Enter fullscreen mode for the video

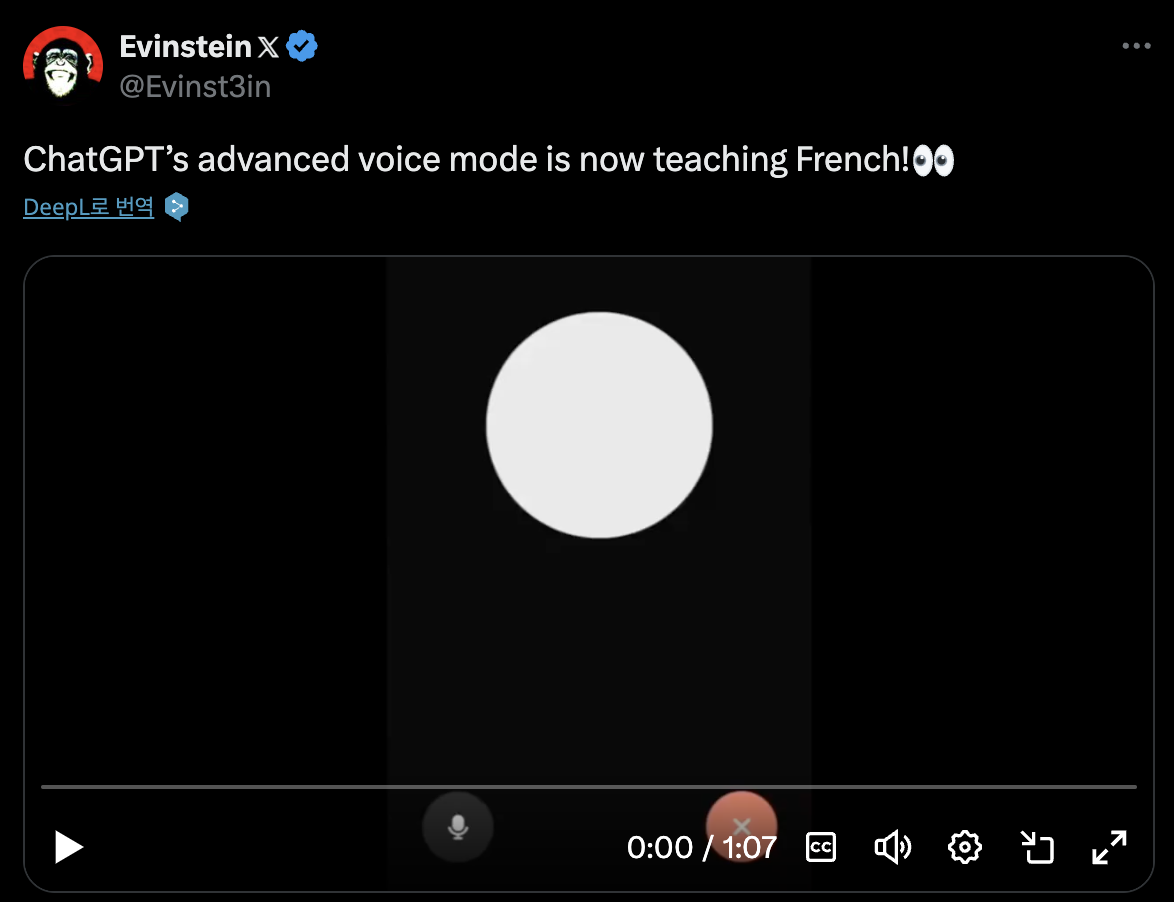1109,847
